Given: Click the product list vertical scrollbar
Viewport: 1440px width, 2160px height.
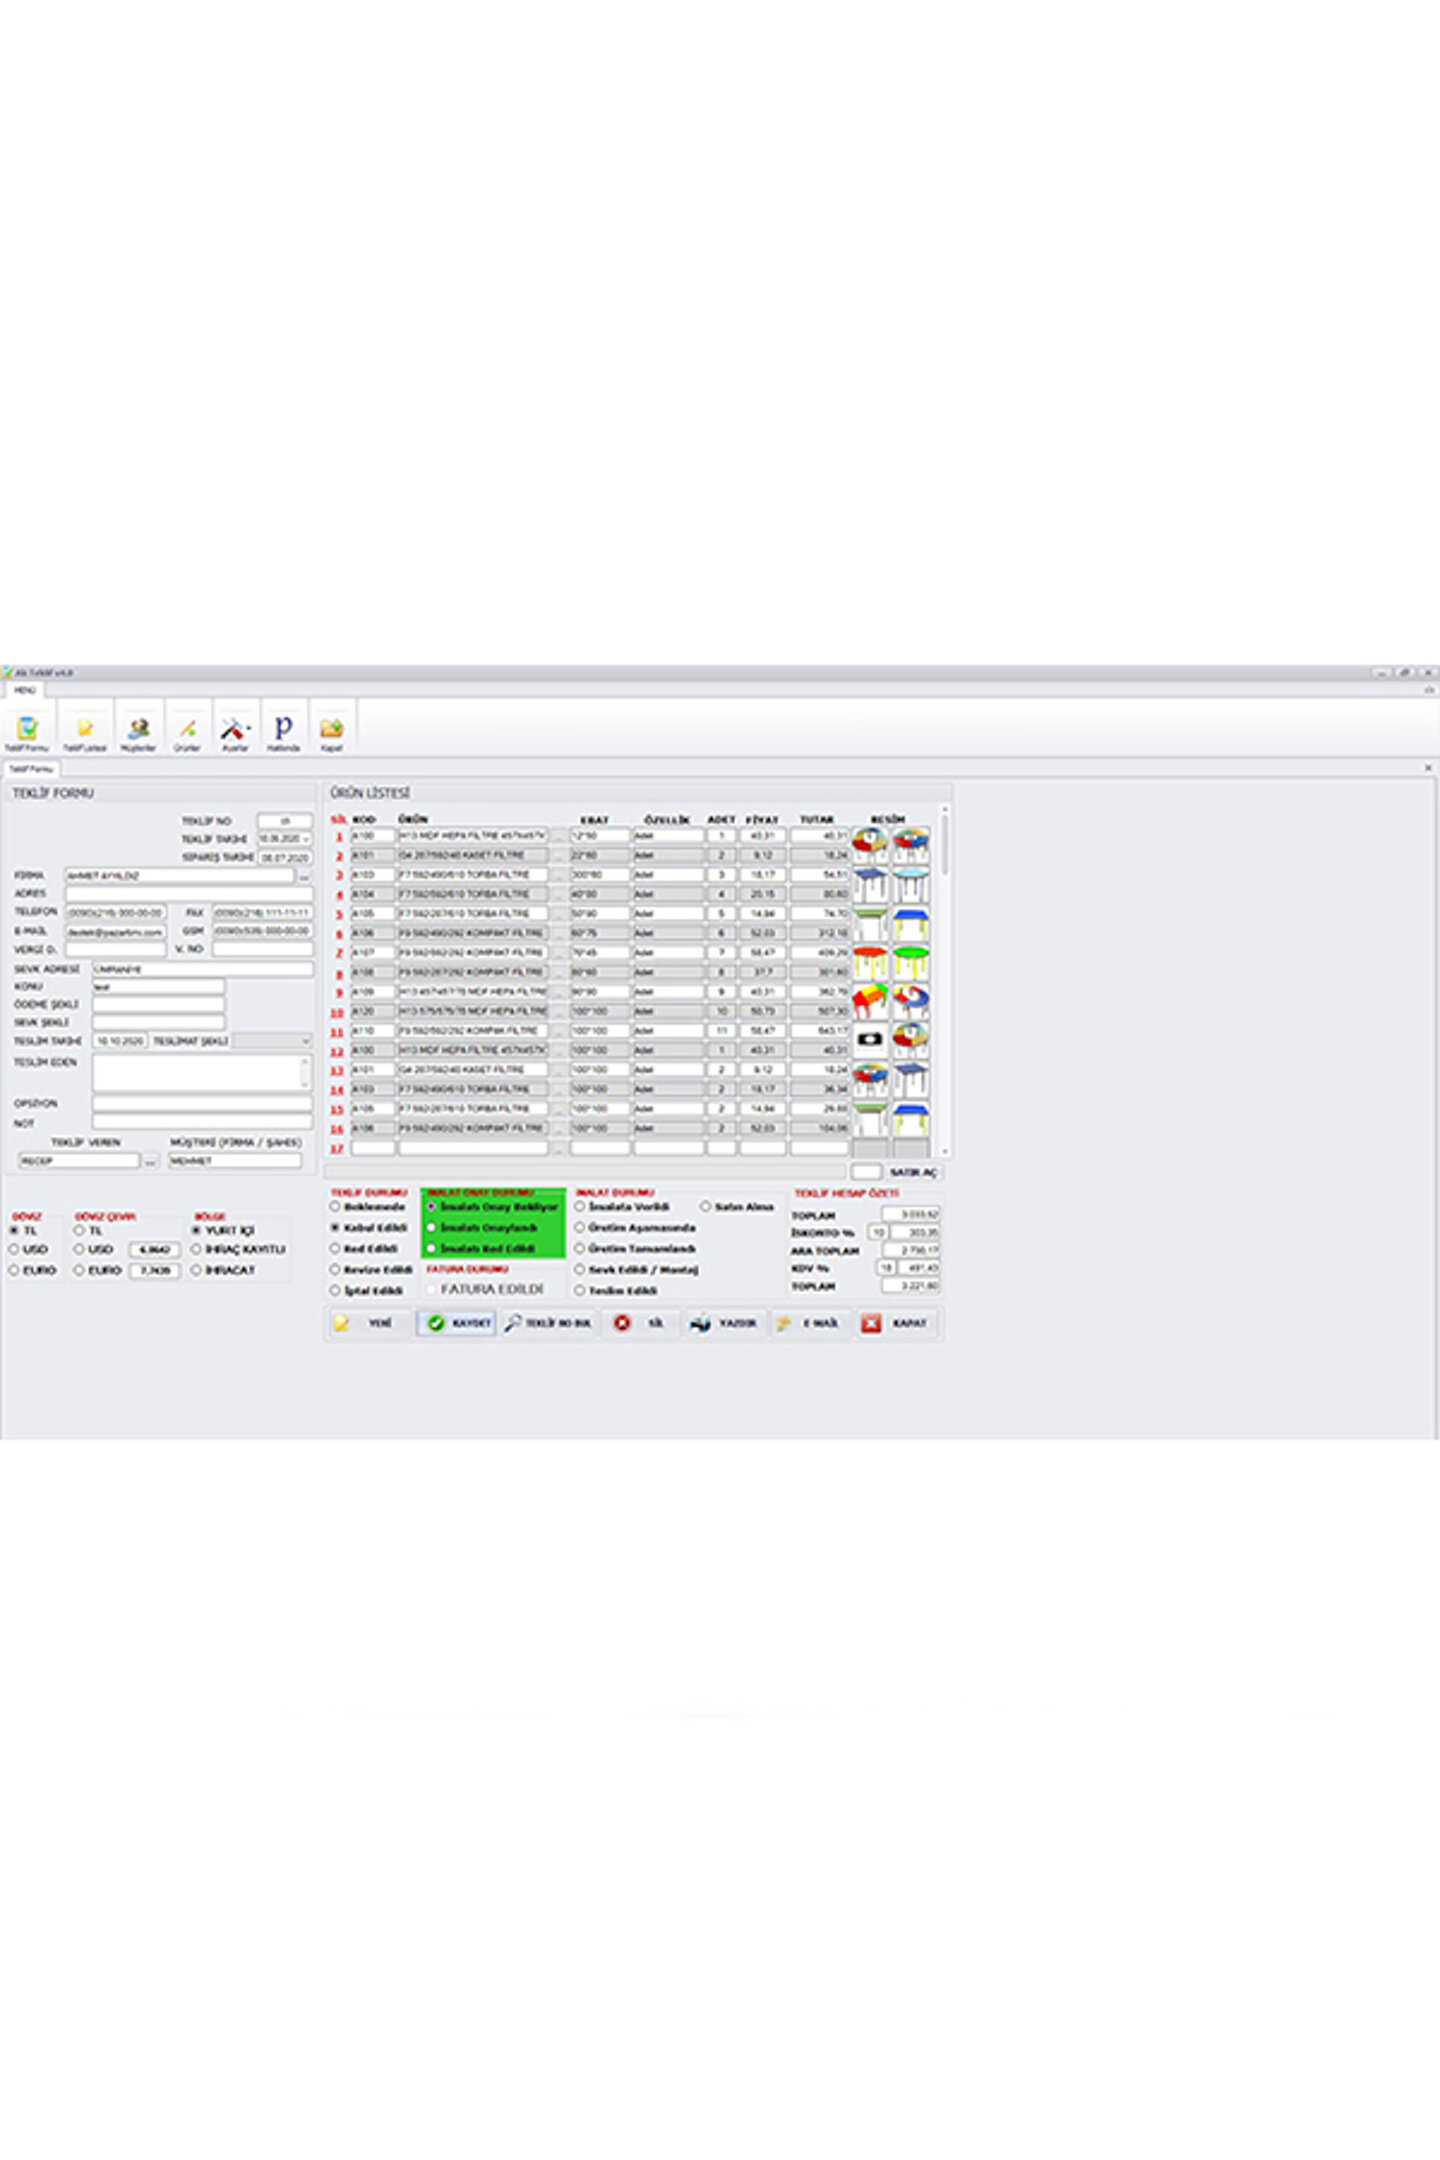Looking at the screenshot, I should (945, 980).
